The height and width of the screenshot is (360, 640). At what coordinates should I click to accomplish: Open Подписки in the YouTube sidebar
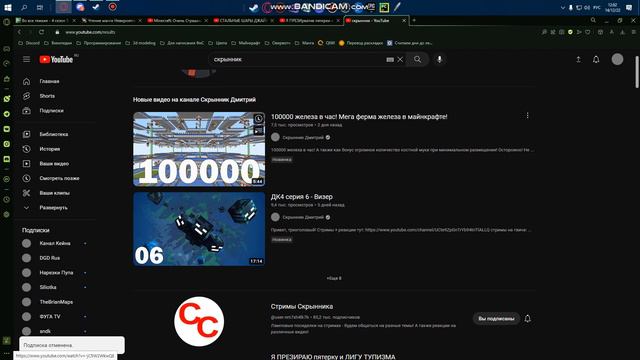(x=51, y=111)
